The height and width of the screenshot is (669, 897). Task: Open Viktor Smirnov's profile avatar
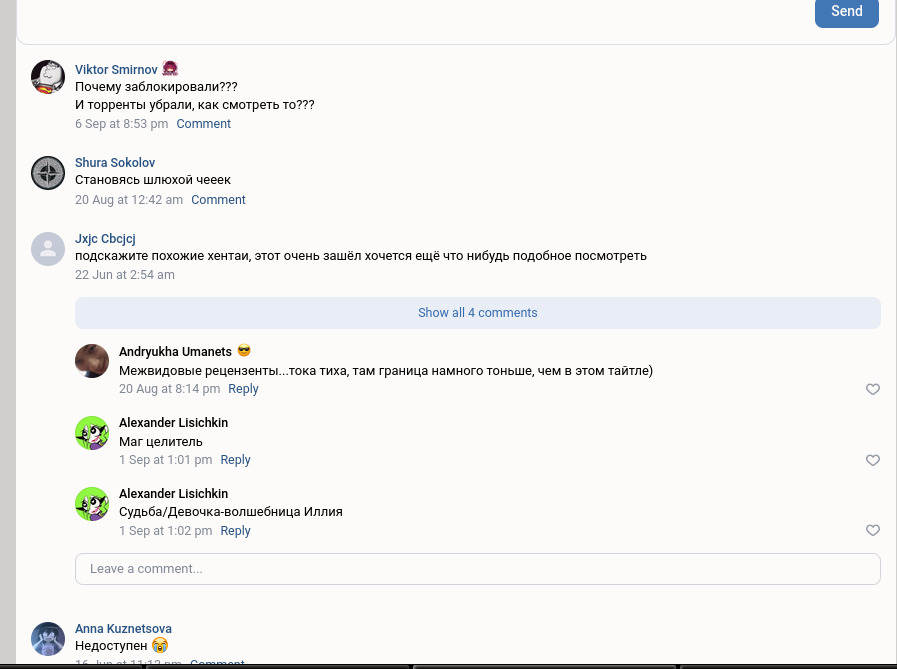[x=48, y=77]
